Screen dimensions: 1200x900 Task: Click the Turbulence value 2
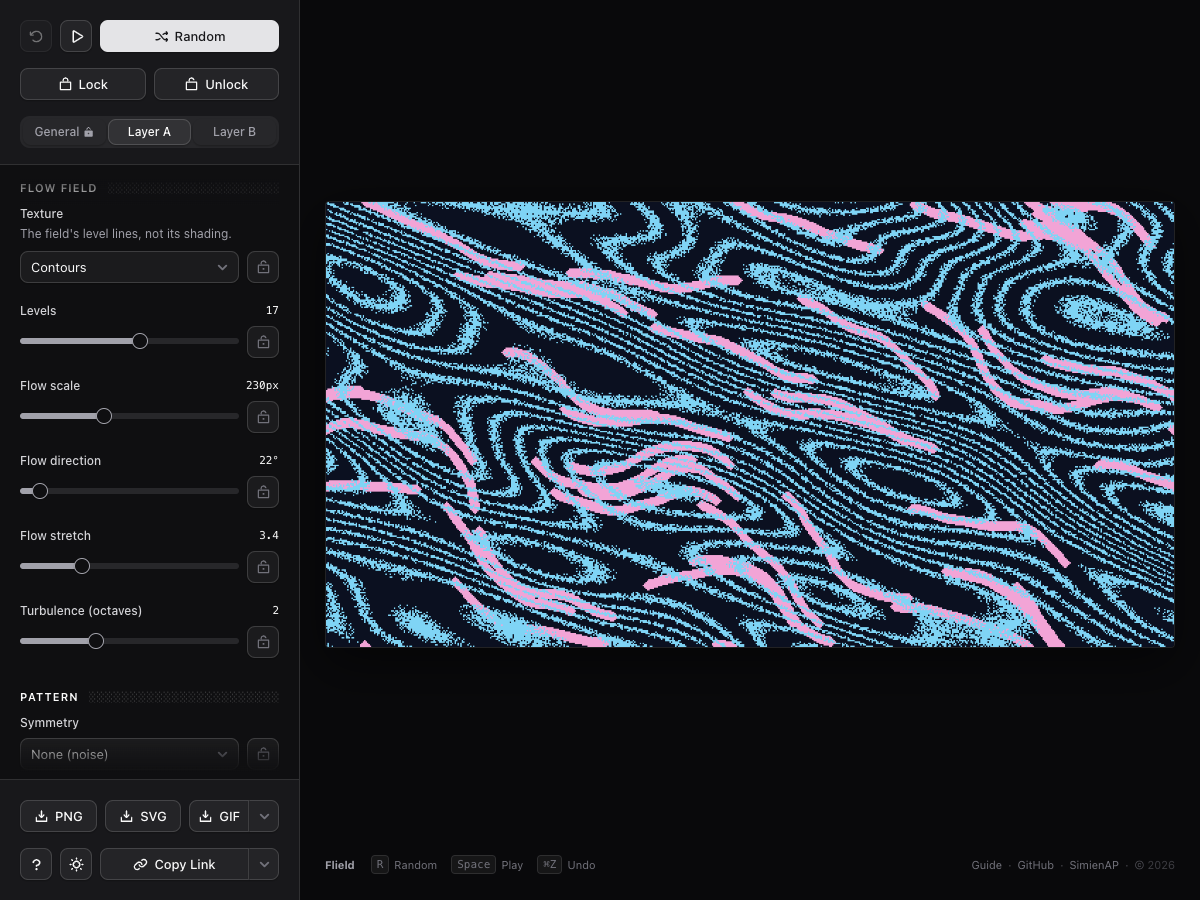(275, 610)
